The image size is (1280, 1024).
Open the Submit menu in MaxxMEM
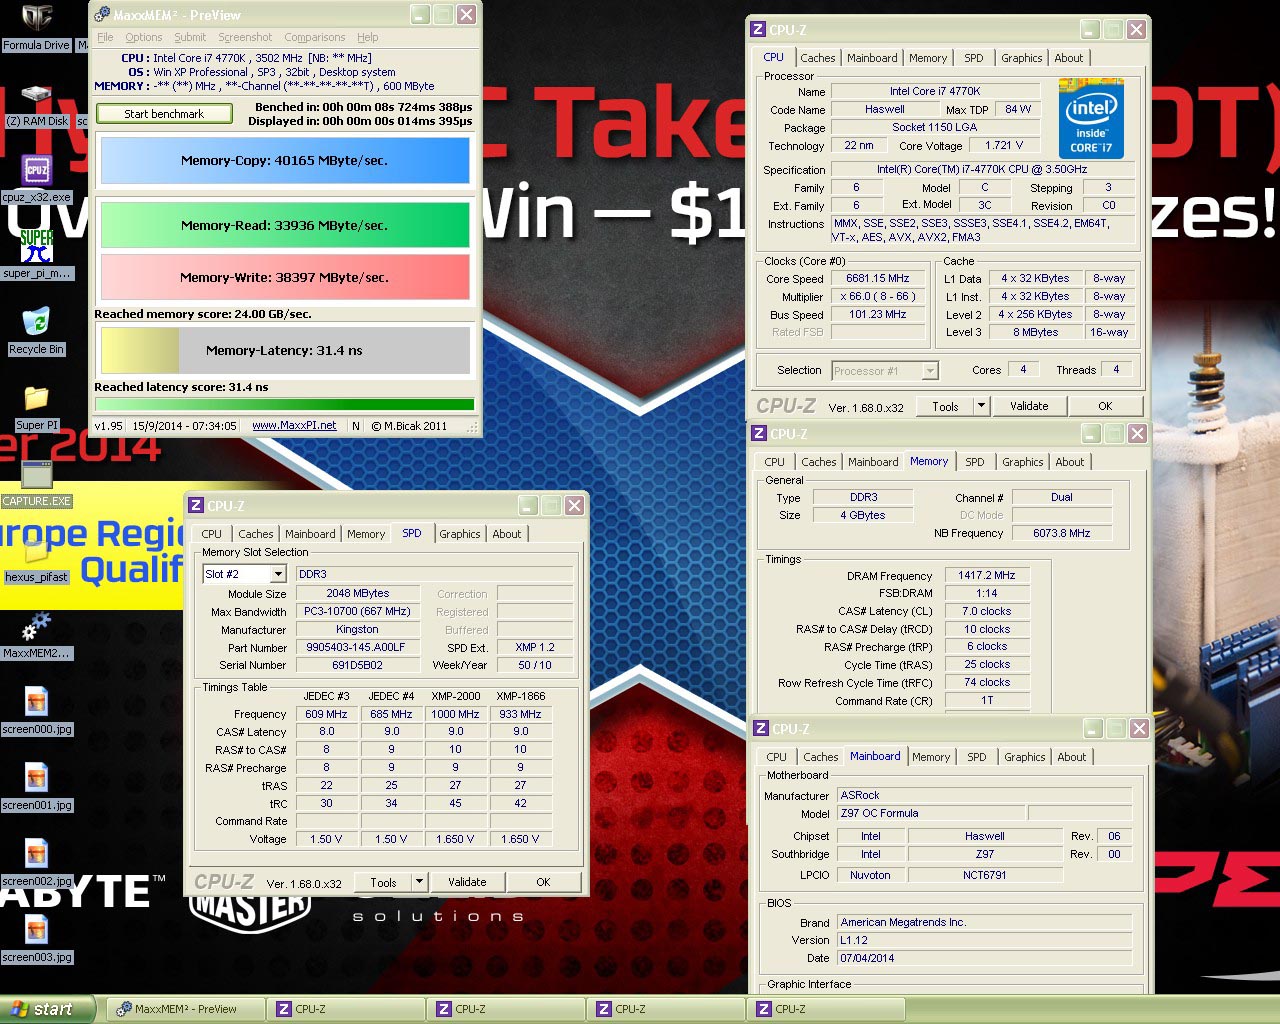[x=190, y=37]
